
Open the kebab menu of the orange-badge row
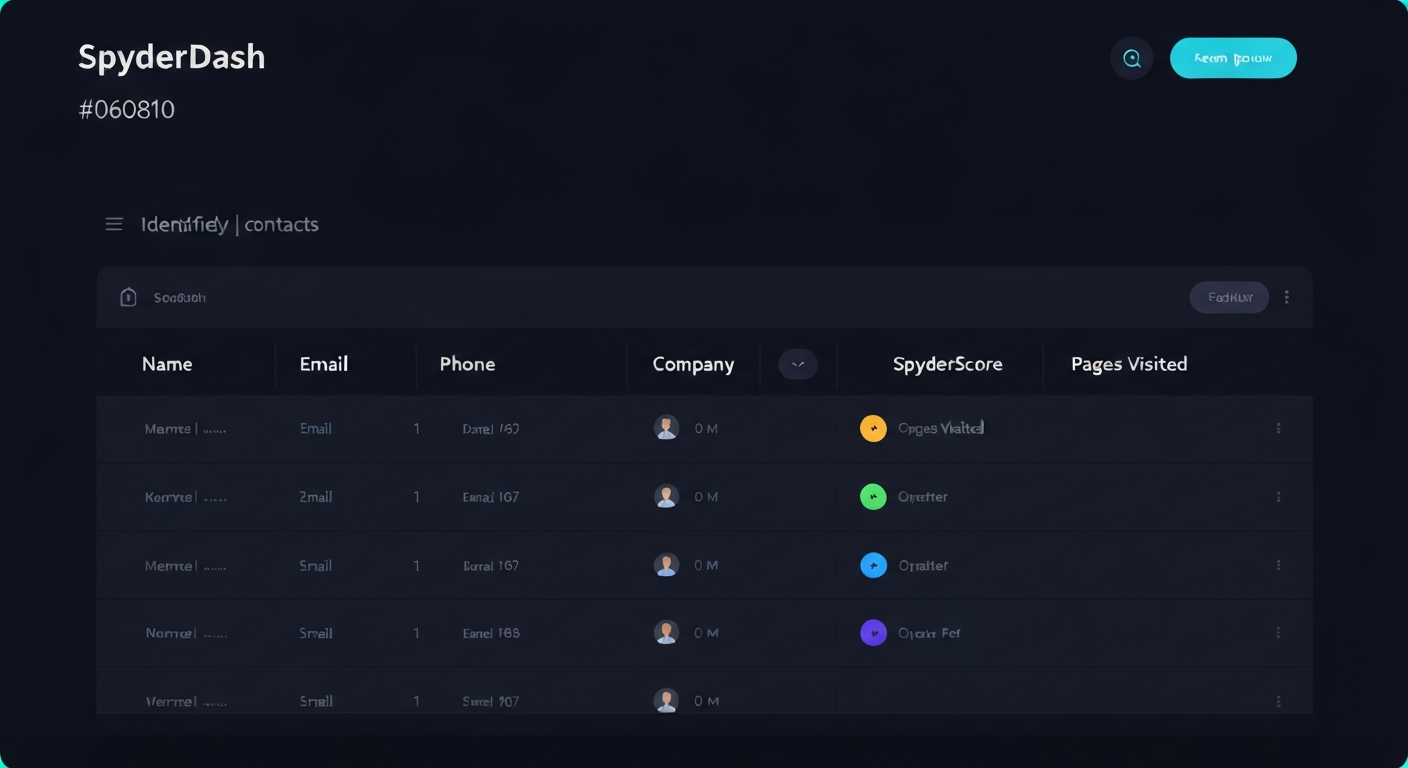tap(1278, 428)
